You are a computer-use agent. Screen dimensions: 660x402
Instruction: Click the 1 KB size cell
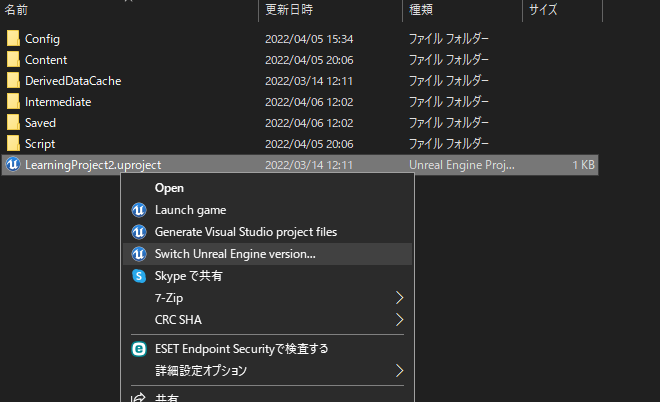coord(583,165)
